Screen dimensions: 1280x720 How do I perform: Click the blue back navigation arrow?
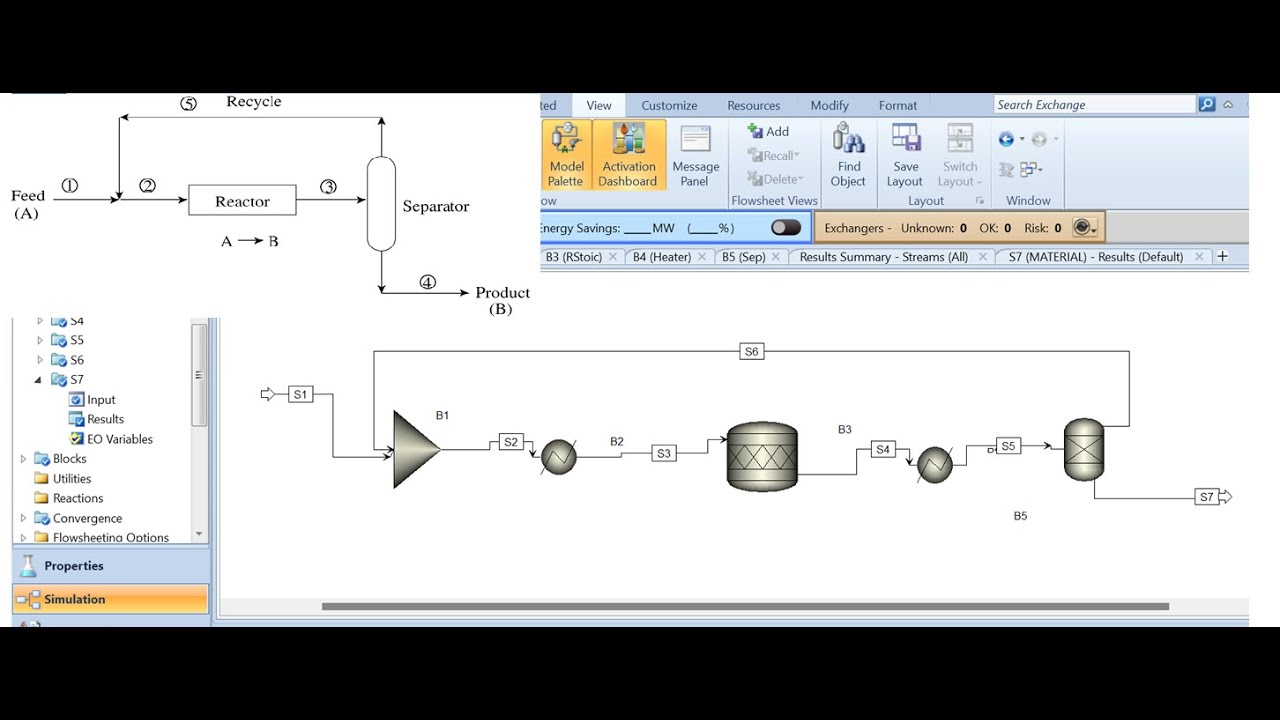[1006, 139]
